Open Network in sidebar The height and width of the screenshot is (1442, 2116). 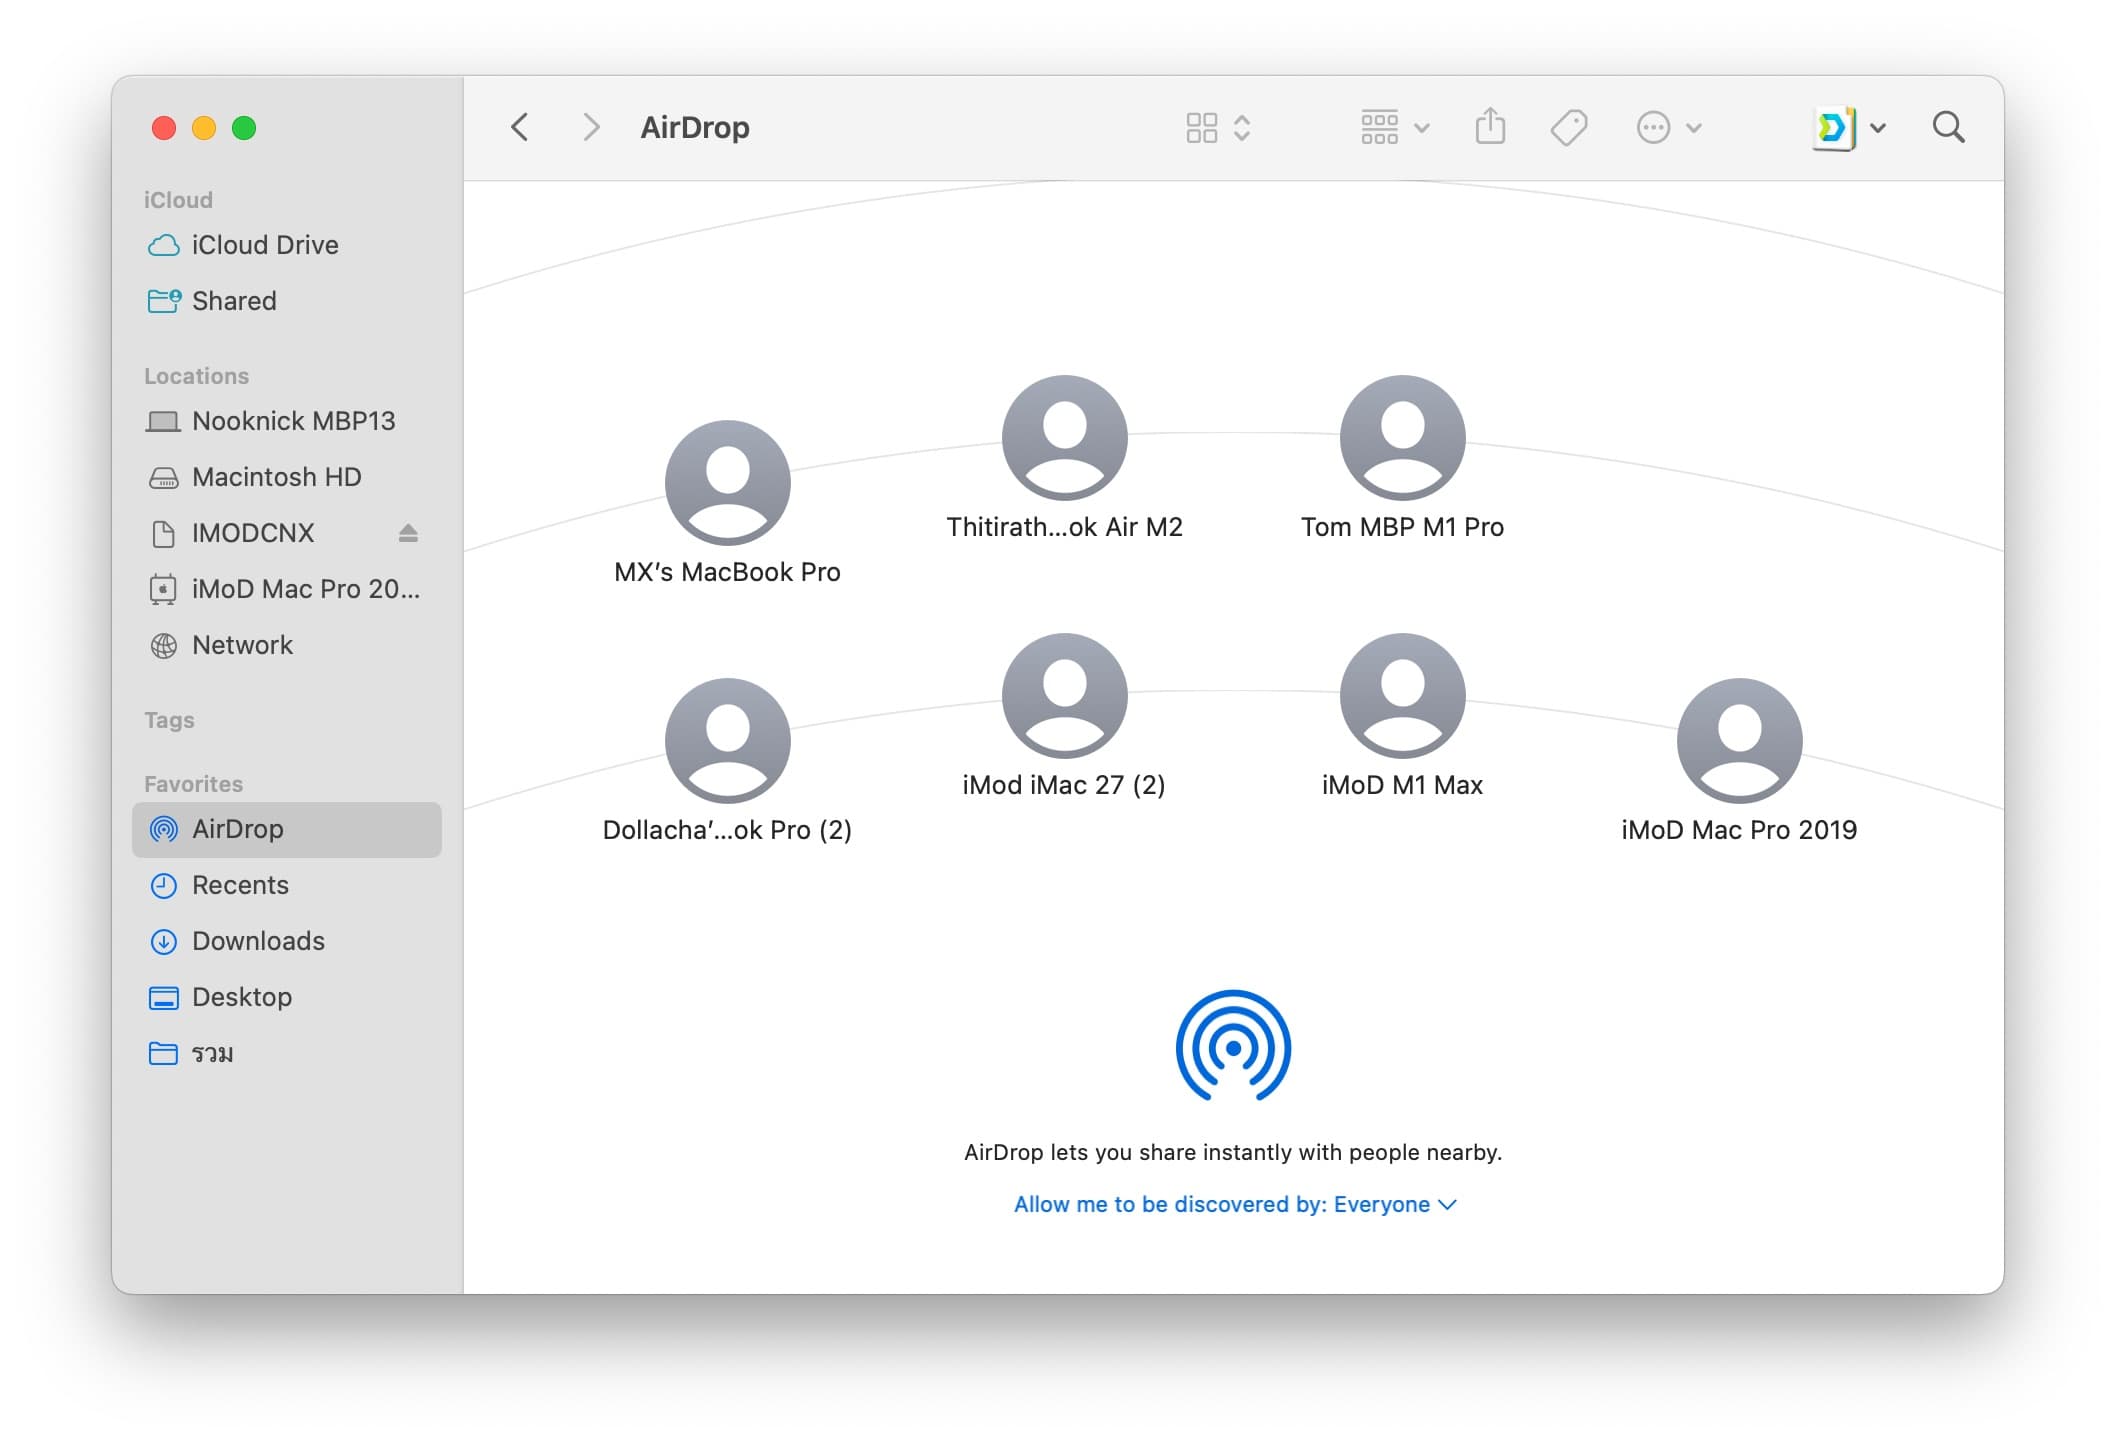[x=242, y=645]
